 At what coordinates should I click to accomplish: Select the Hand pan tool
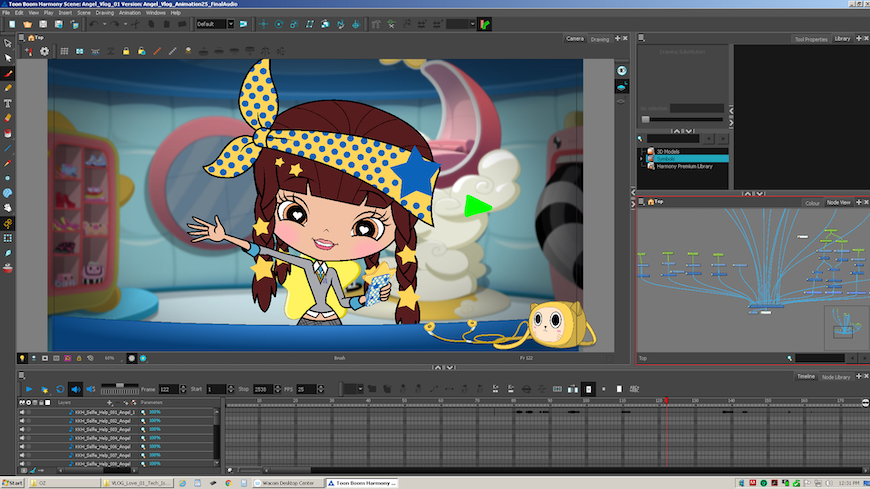point(8,208)
